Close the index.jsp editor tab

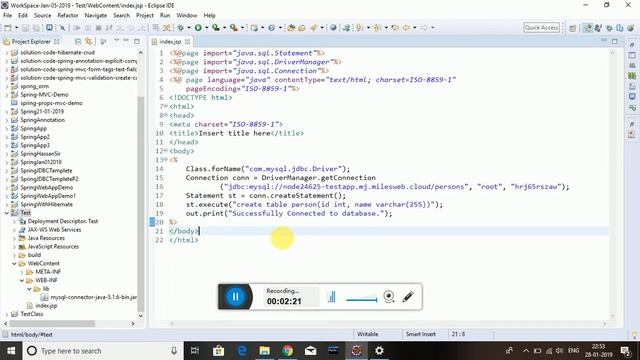pos(187,42)
